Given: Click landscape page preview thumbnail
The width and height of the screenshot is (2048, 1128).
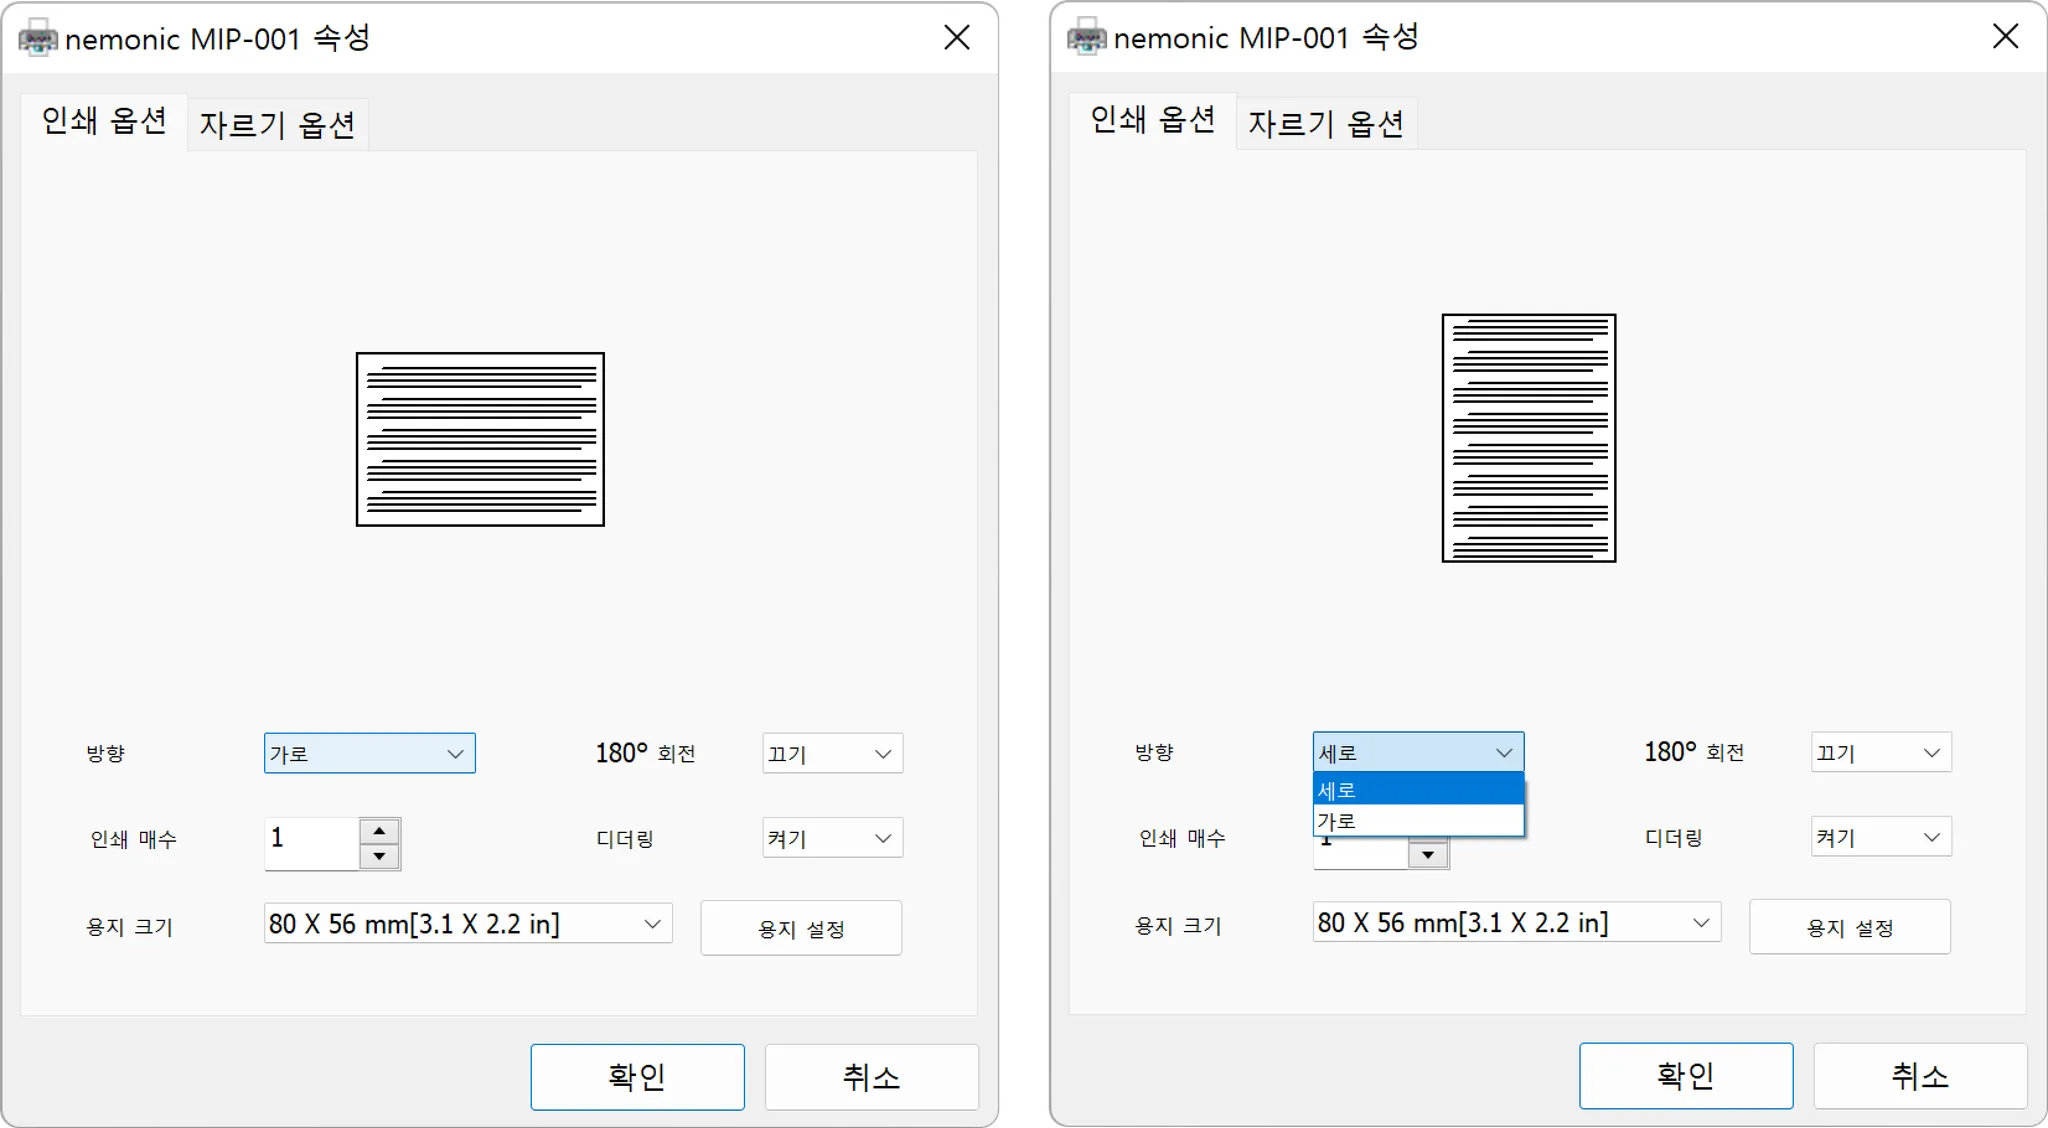Looking at the screenshot, I should 480,439.
